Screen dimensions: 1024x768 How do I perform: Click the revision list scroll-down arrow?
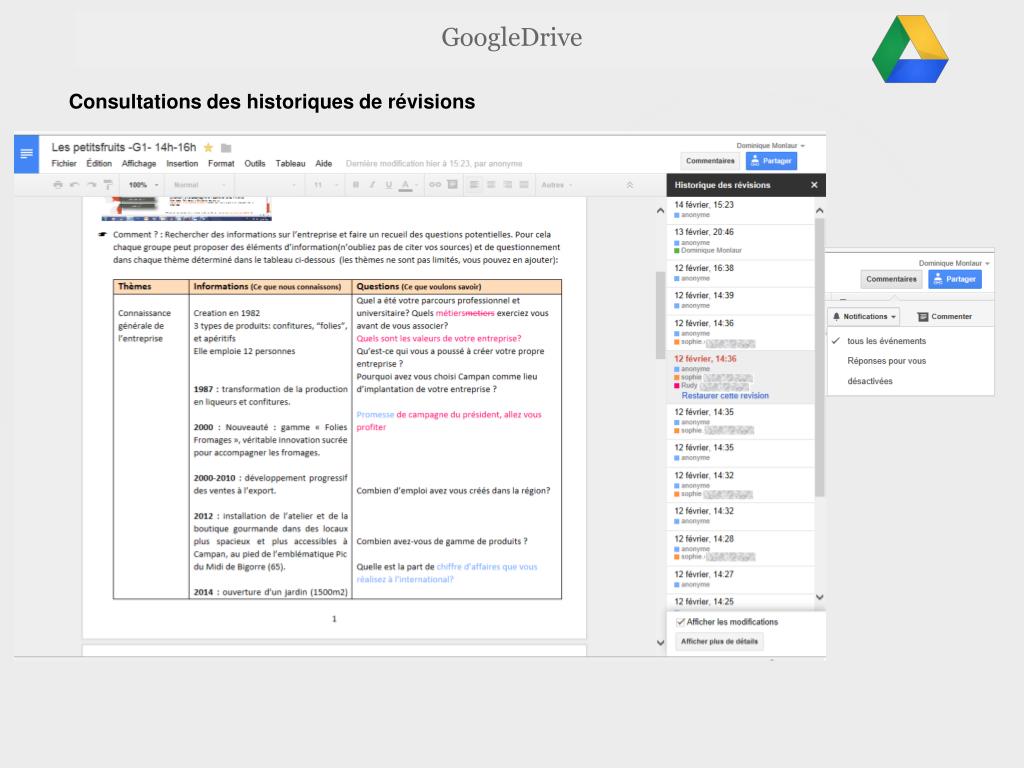820,597
